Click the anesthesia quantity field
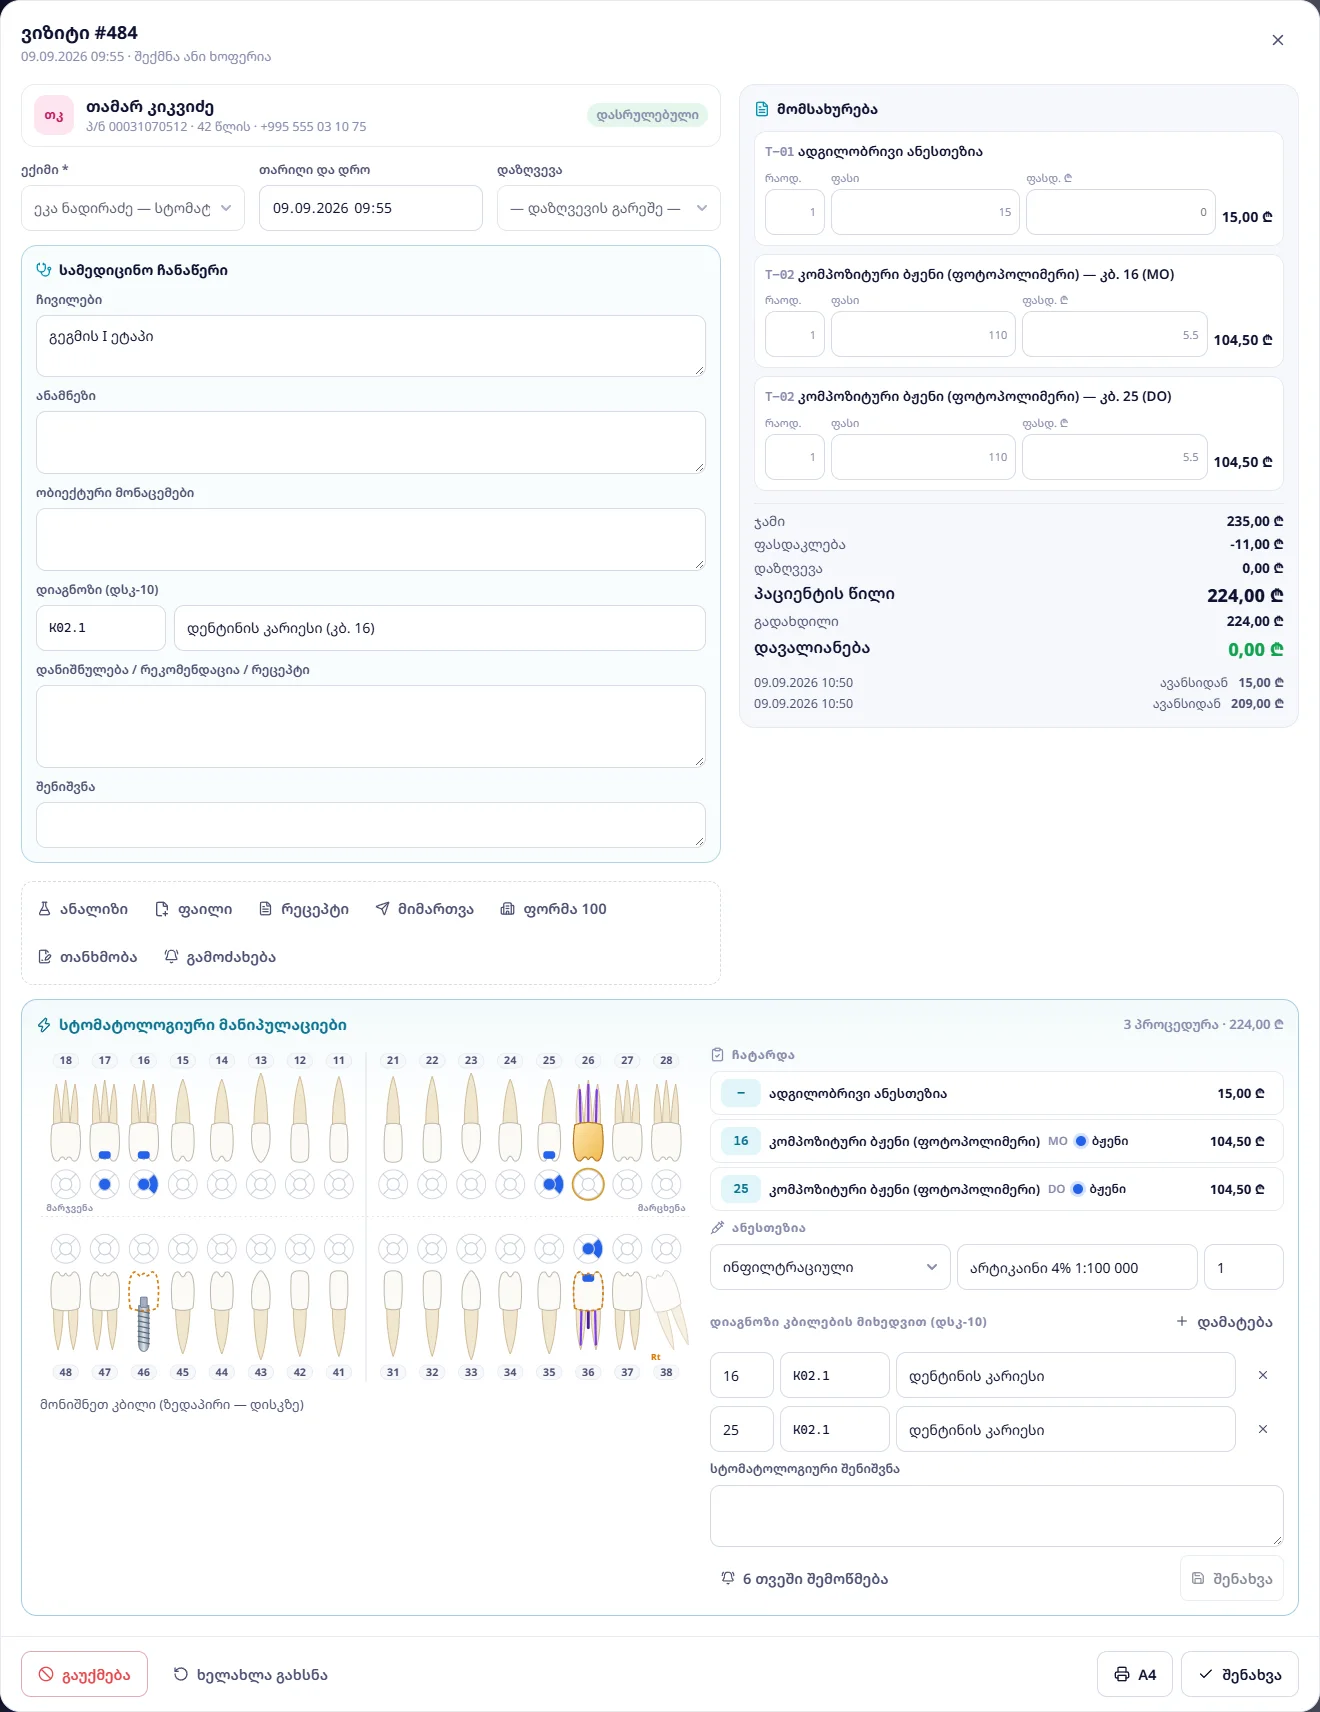Screen dimensions: 1320x1712 point(1244,1267)
